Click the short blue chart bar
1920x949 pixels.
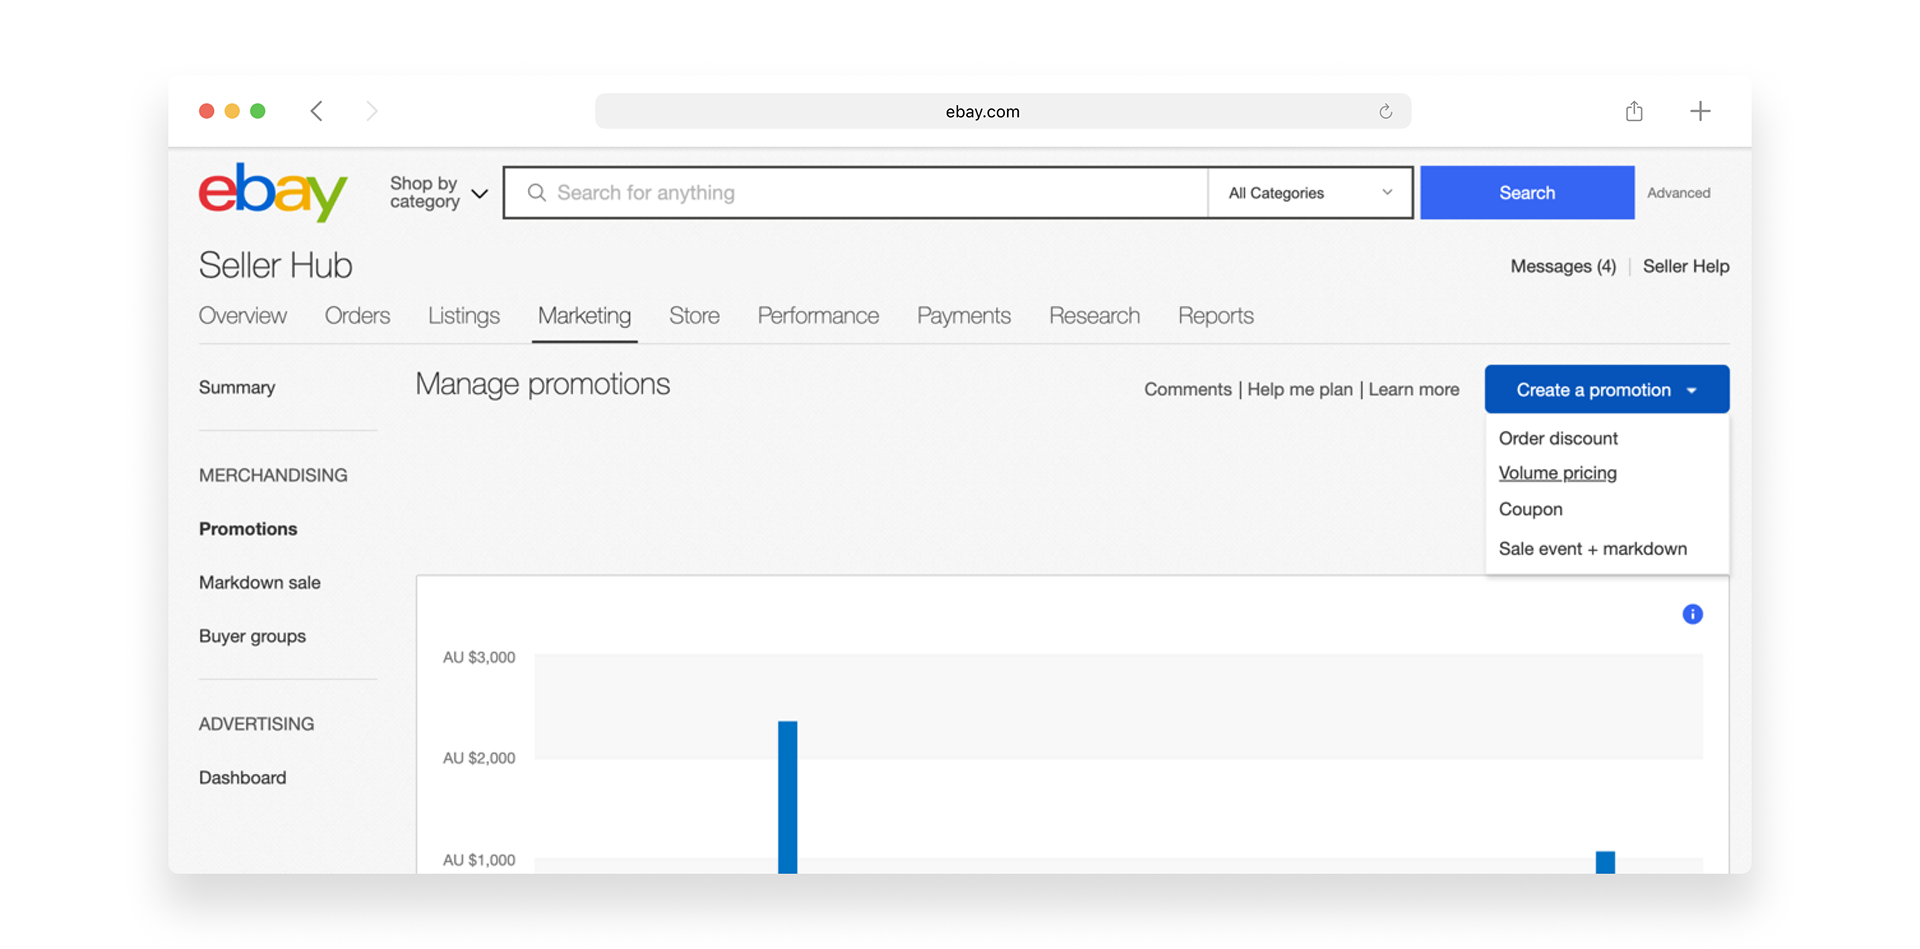point(1605,862)
